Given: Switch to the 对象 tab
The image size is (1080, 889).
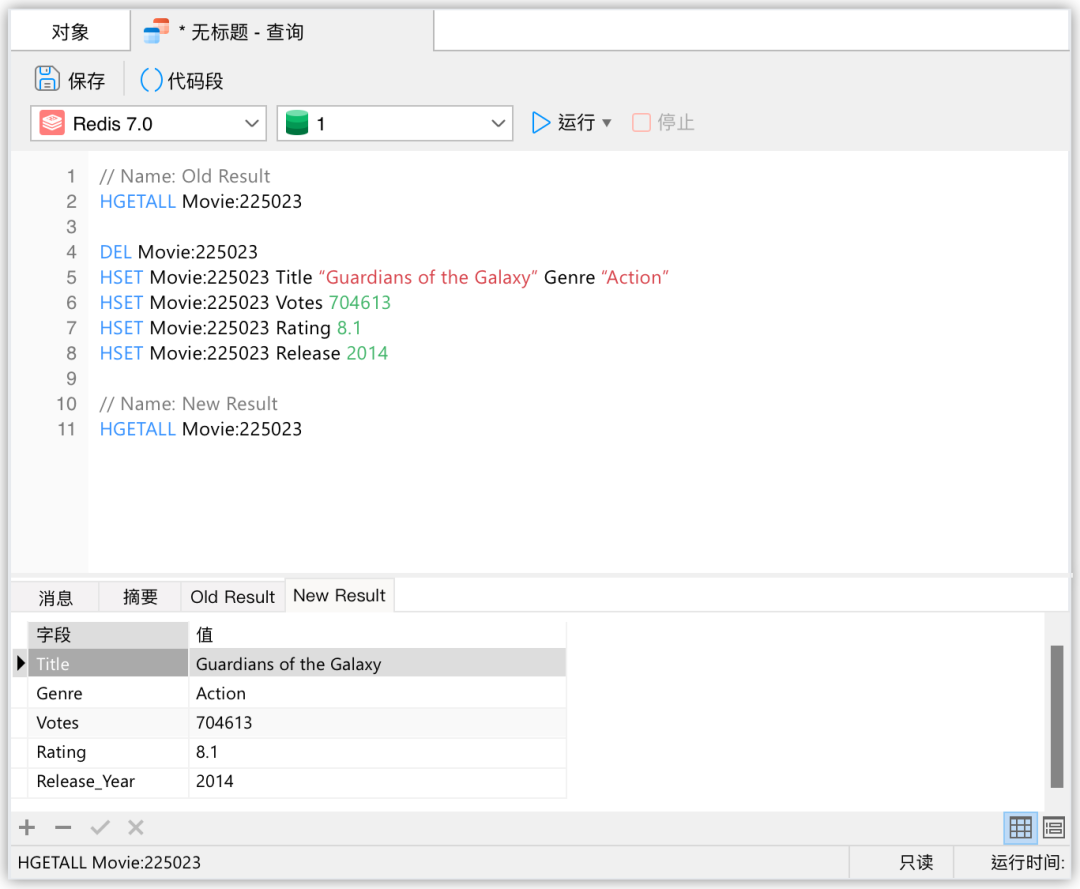Looking at the screenshot, I should pos(70,32).
